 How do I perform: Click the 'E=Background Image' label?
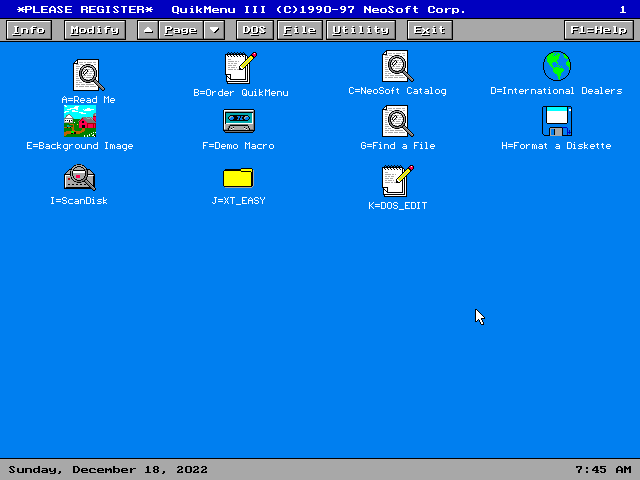pyautogui.click(x=80, y=146)
